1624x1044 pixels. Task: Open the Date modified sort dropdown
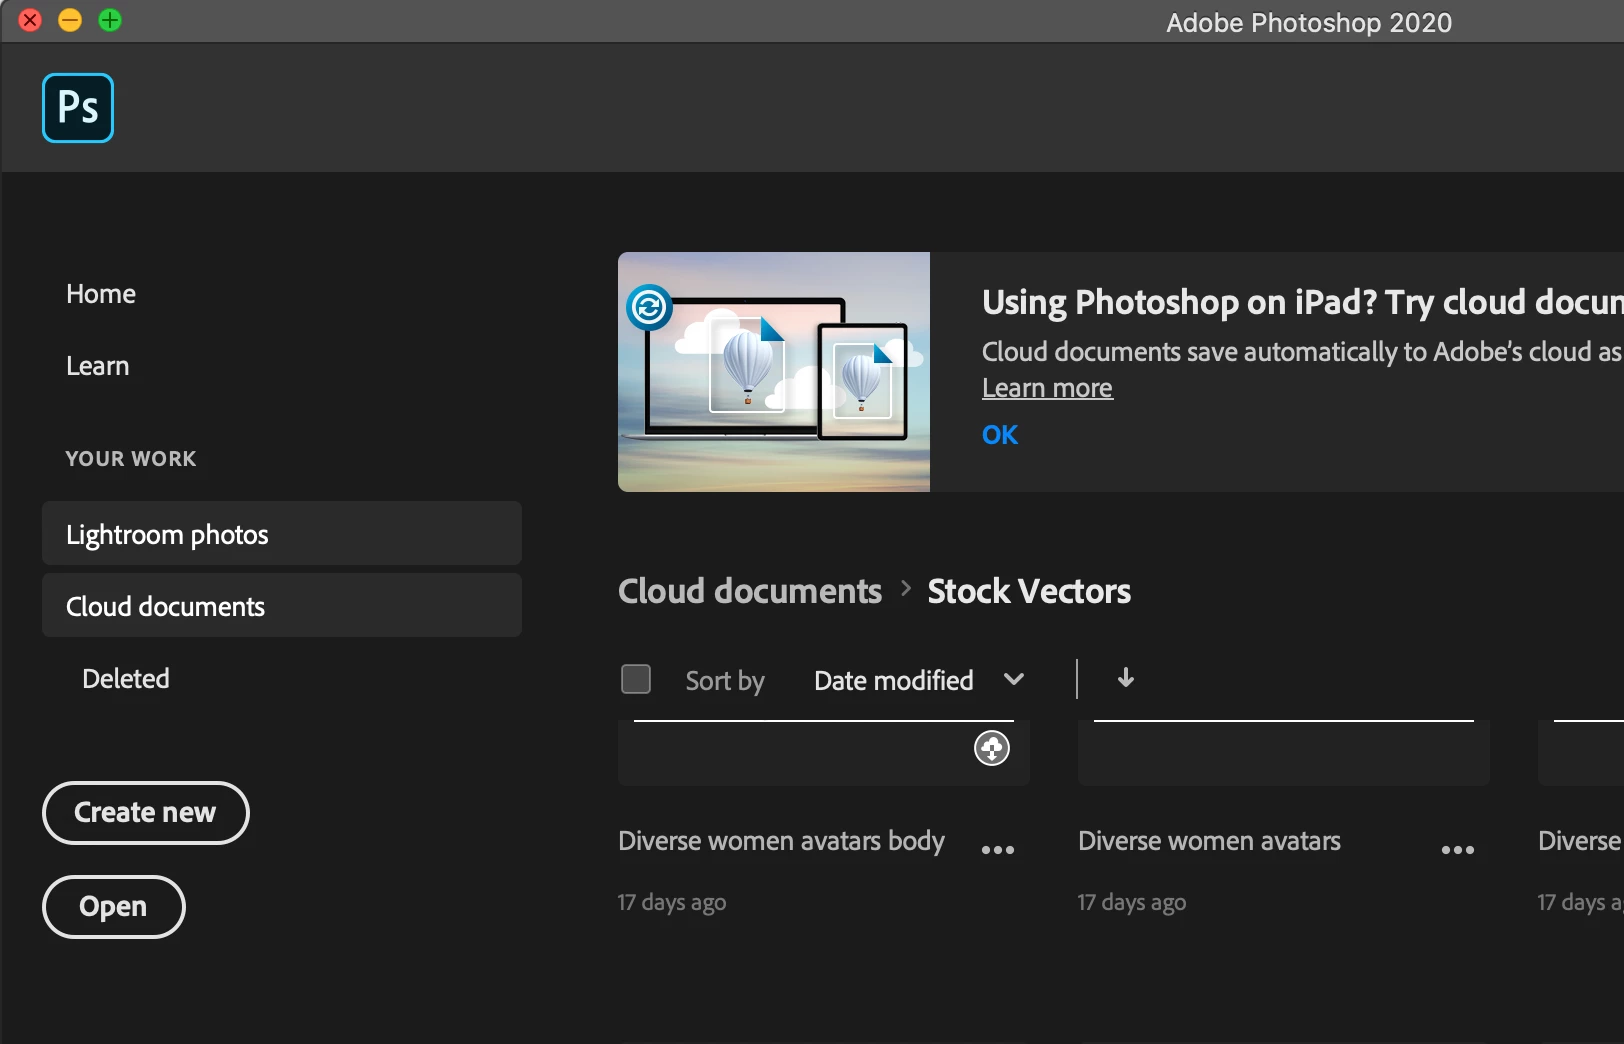coord(918,680)
